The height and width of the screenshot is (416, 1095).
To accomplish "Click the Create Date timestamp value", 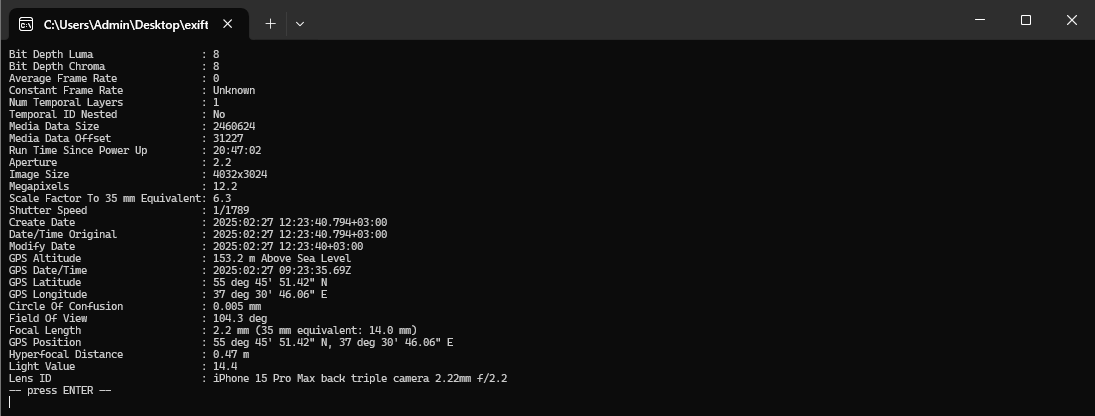I will [300, 222].
